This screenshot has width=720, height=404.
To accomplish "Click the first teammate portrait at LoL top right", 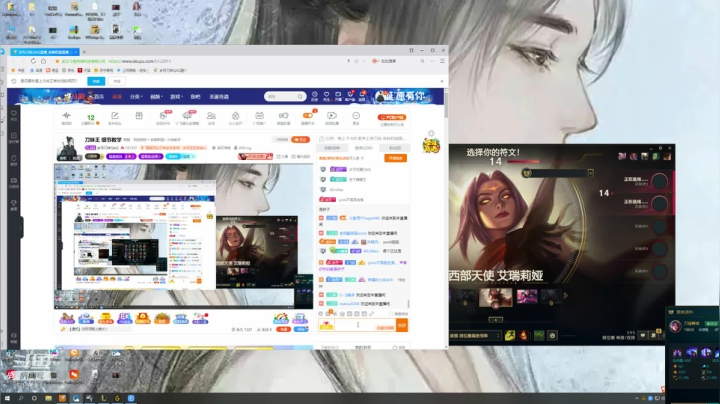I will (622, 157).
